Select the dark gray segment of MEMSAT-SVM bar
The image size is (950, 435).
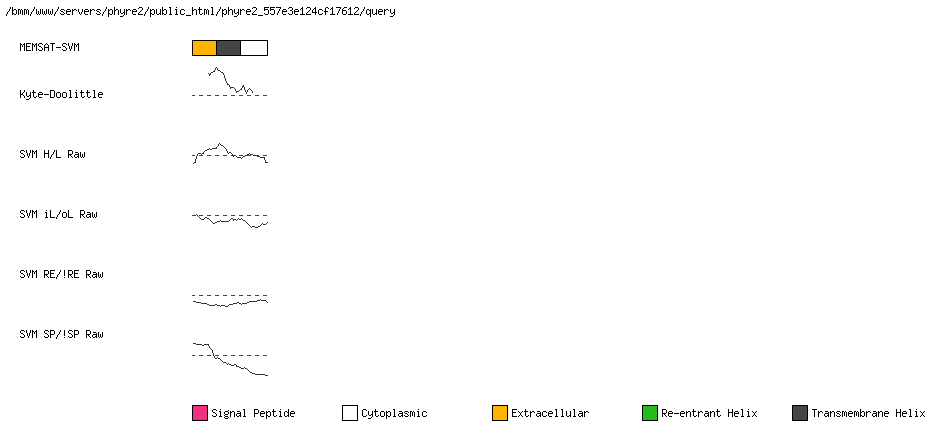pos(228,48)
